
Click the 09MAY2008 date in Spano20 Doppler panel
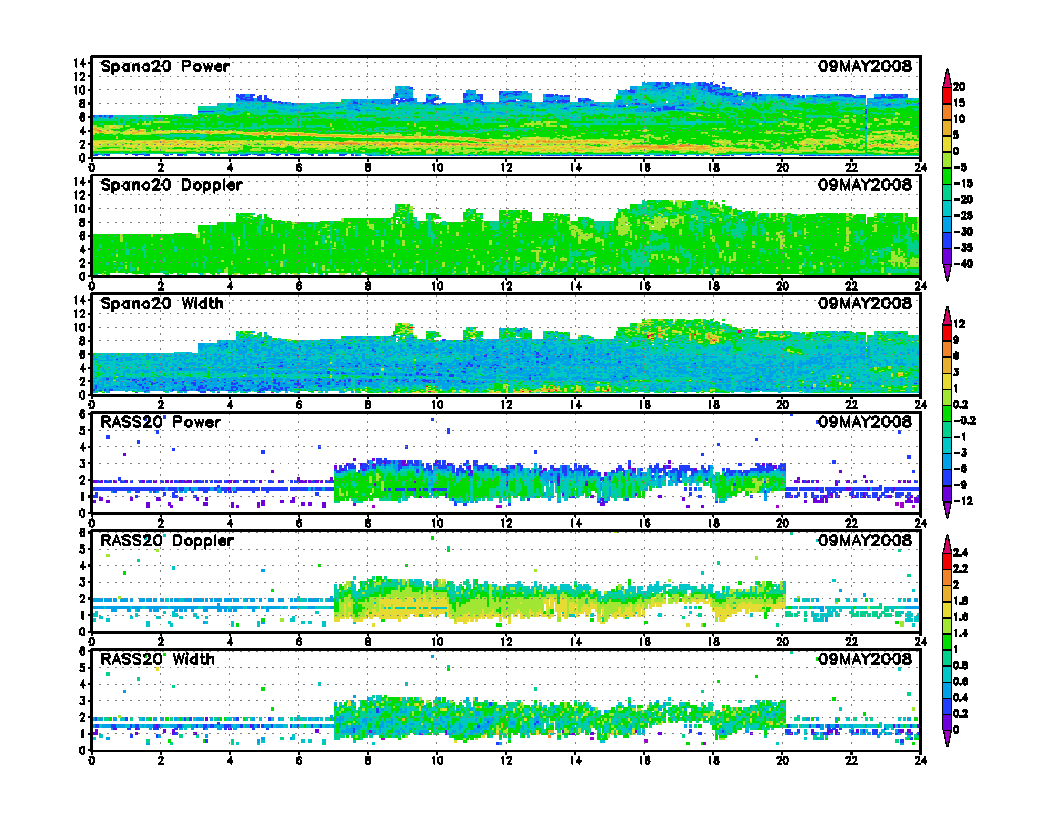coord(865,184)
